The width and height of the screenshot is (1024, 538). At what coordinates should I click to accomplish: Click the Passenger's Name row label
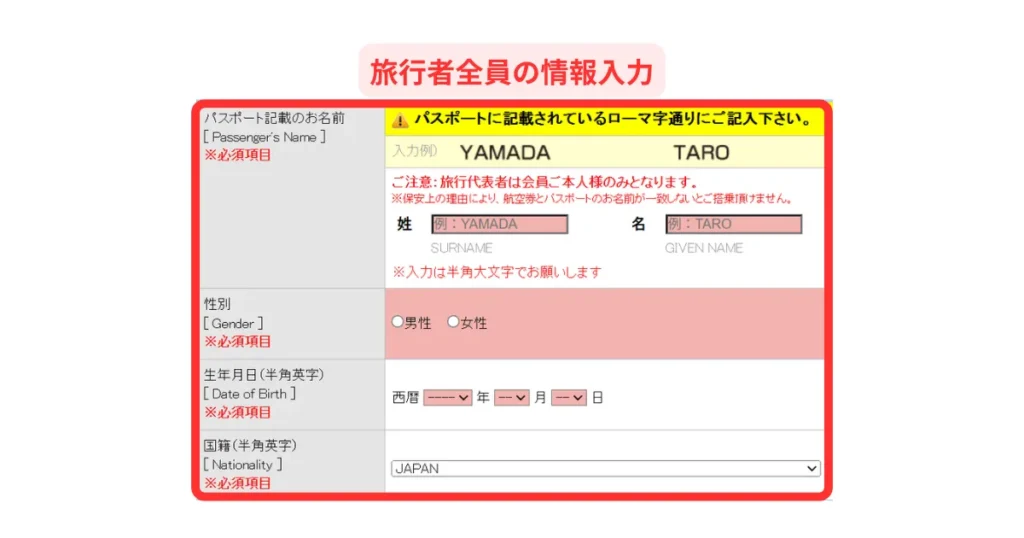[265, 137]
